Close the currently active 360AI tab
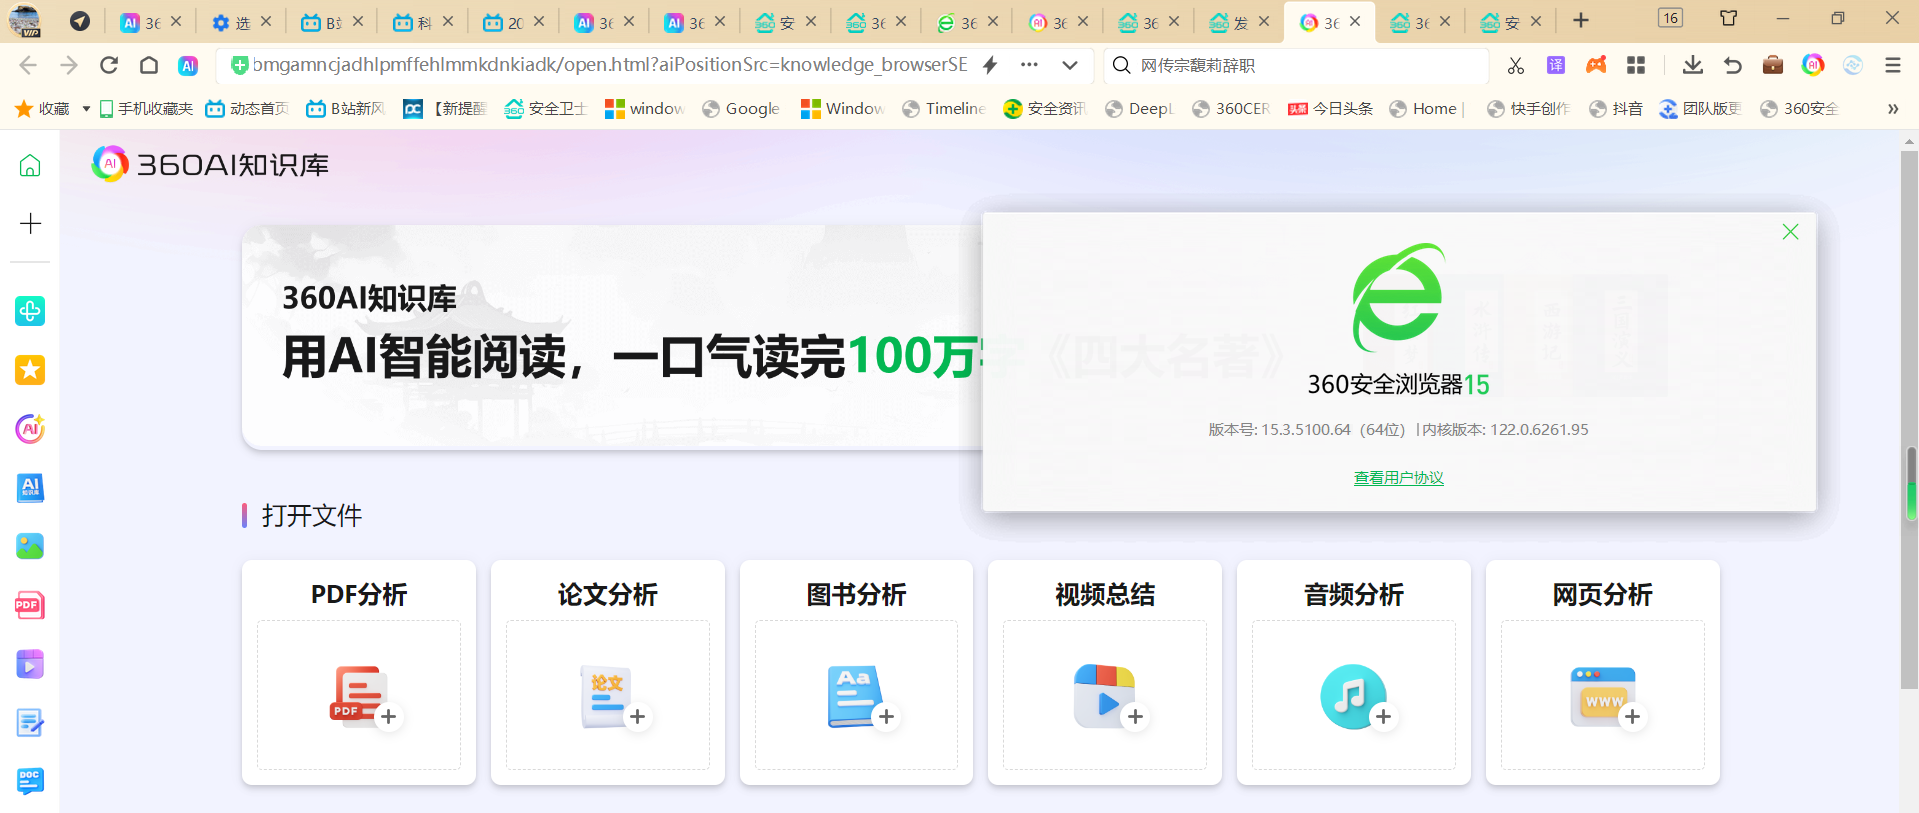1919x813 pixels. click(1355, 21)
